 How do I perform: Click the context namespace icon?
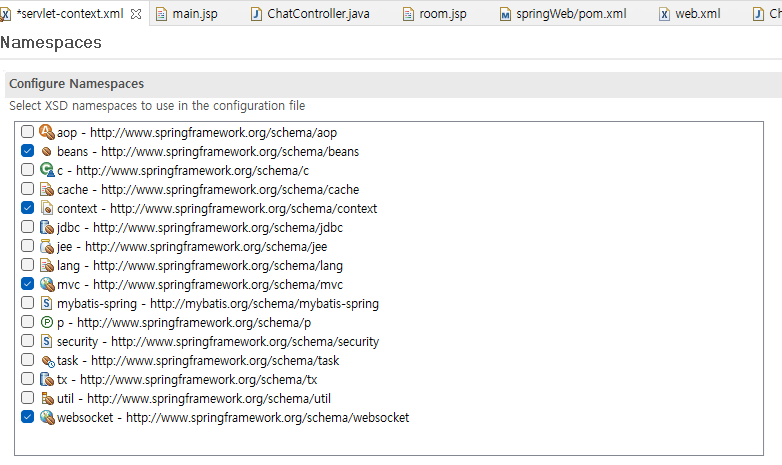point(47,208)
